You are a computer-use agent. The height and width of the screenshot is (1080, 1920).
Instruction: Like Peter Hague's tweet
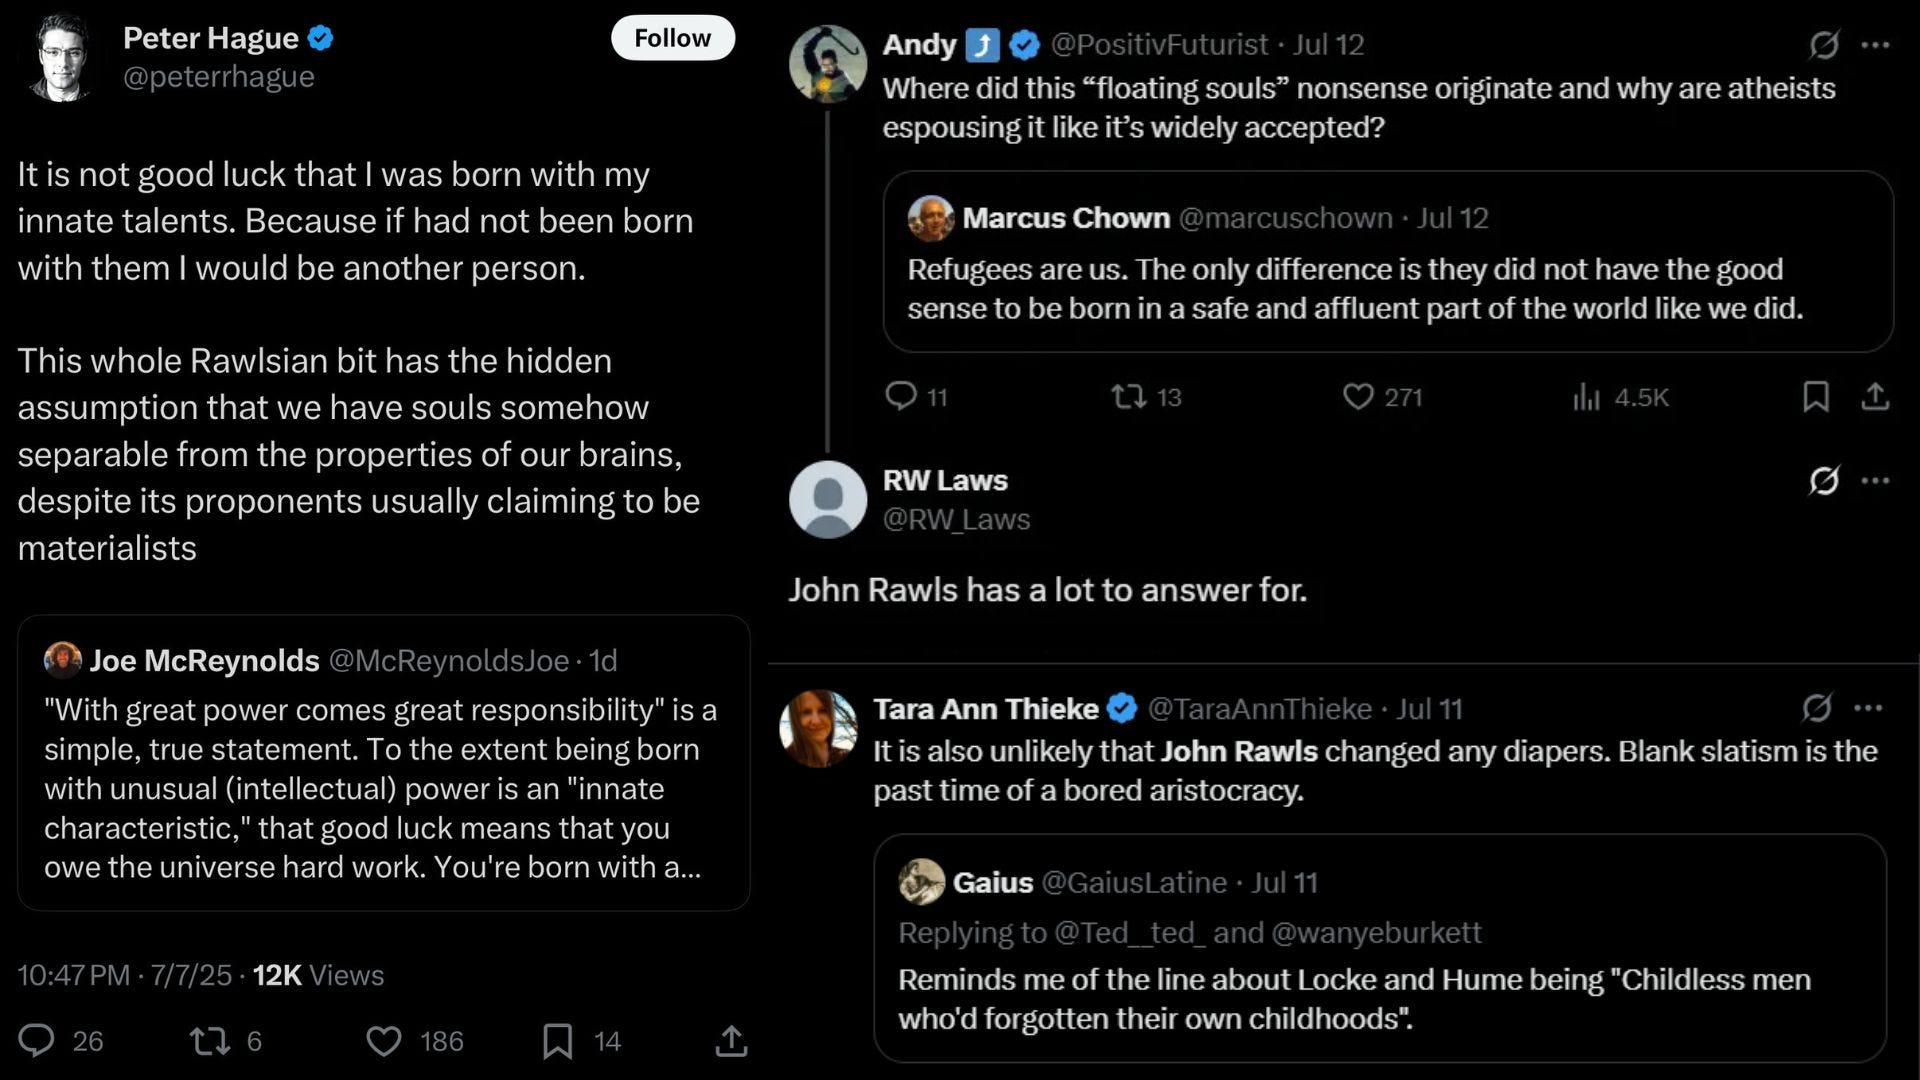(x=384, y=1041)
